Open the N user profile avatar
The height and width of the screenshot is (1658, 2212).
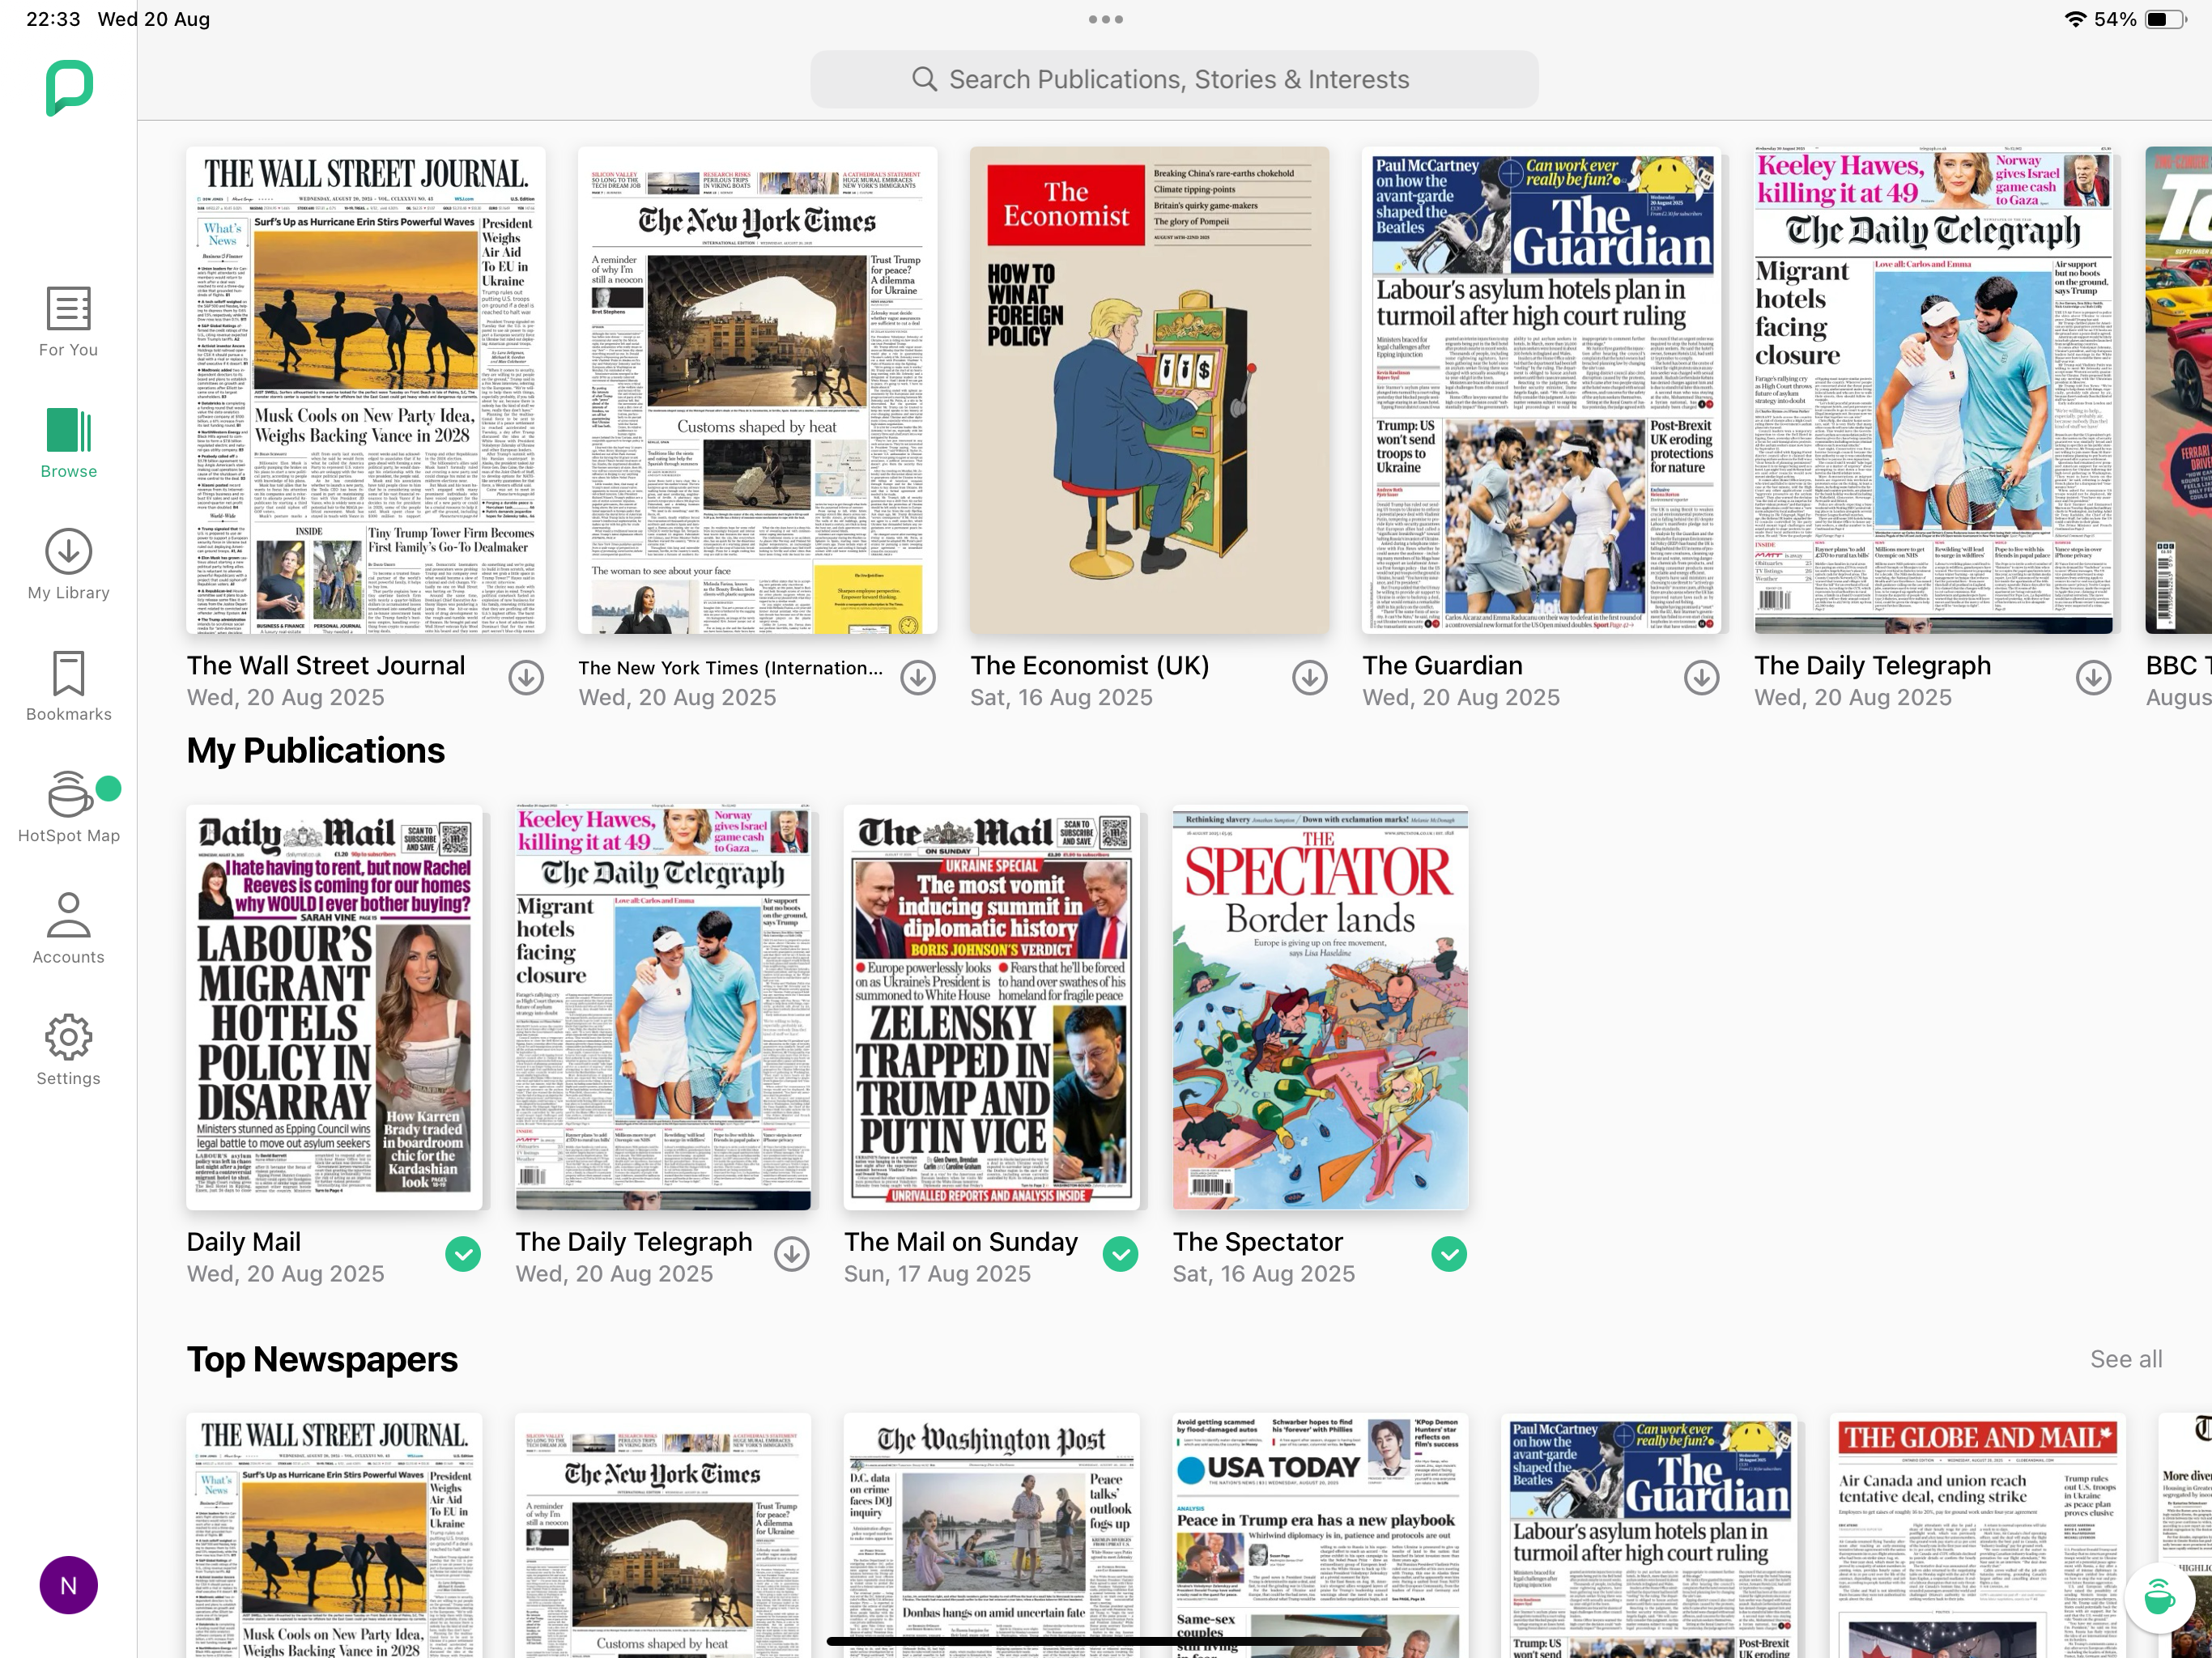click(x=68, y=1585)
